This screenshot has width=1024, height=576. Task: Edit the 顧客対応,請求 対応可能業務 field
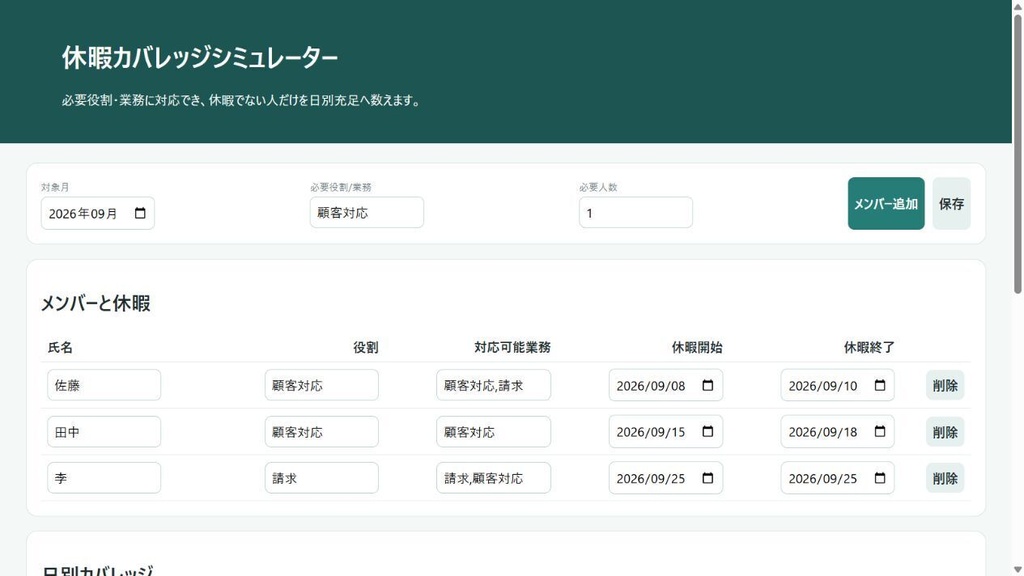point(493,385)
